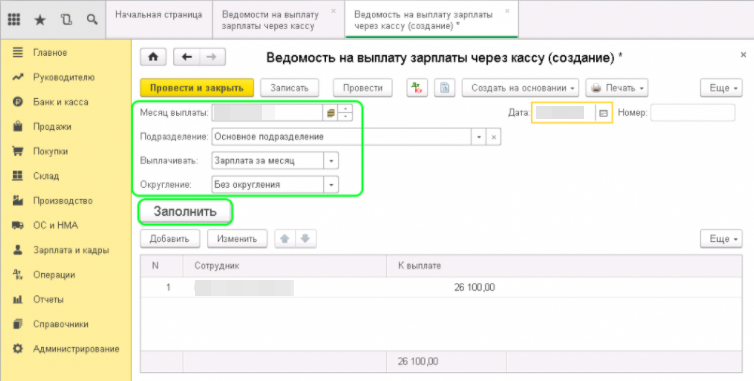Click Заполнить button

coord(185,212)
